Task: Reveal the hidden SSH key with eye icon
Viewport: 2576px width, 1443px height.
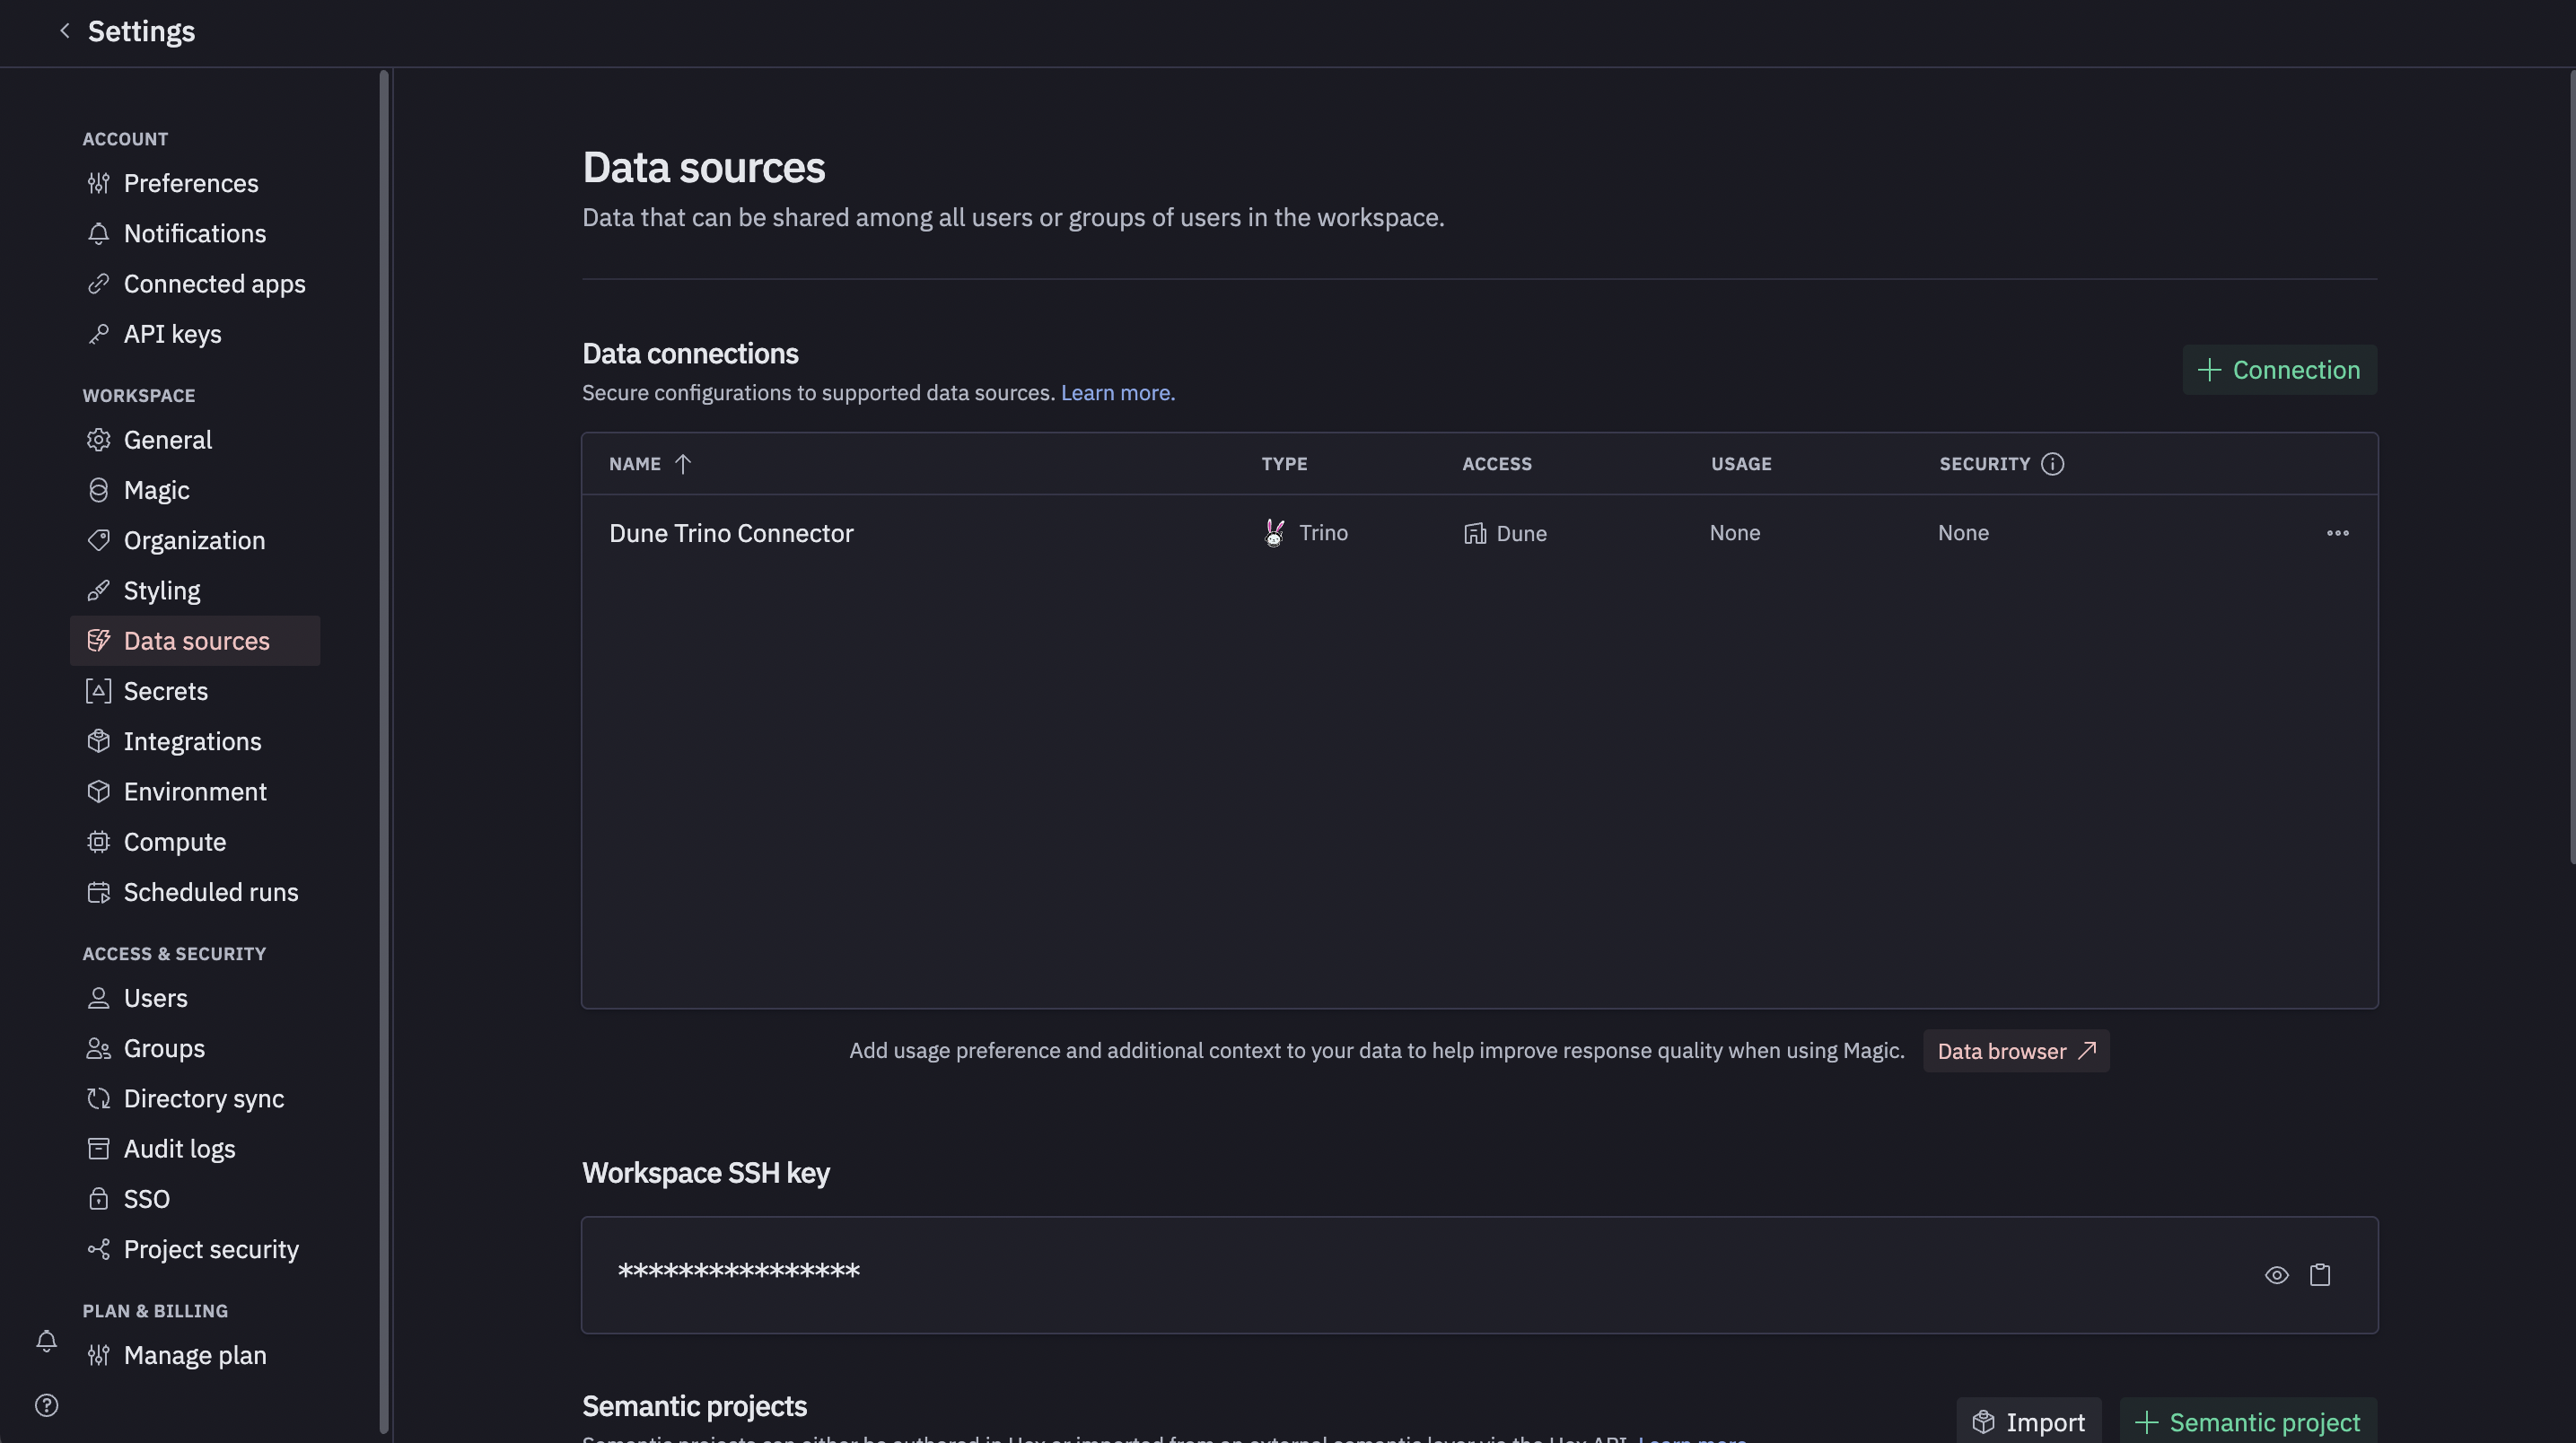Action: [2277, 1274]
